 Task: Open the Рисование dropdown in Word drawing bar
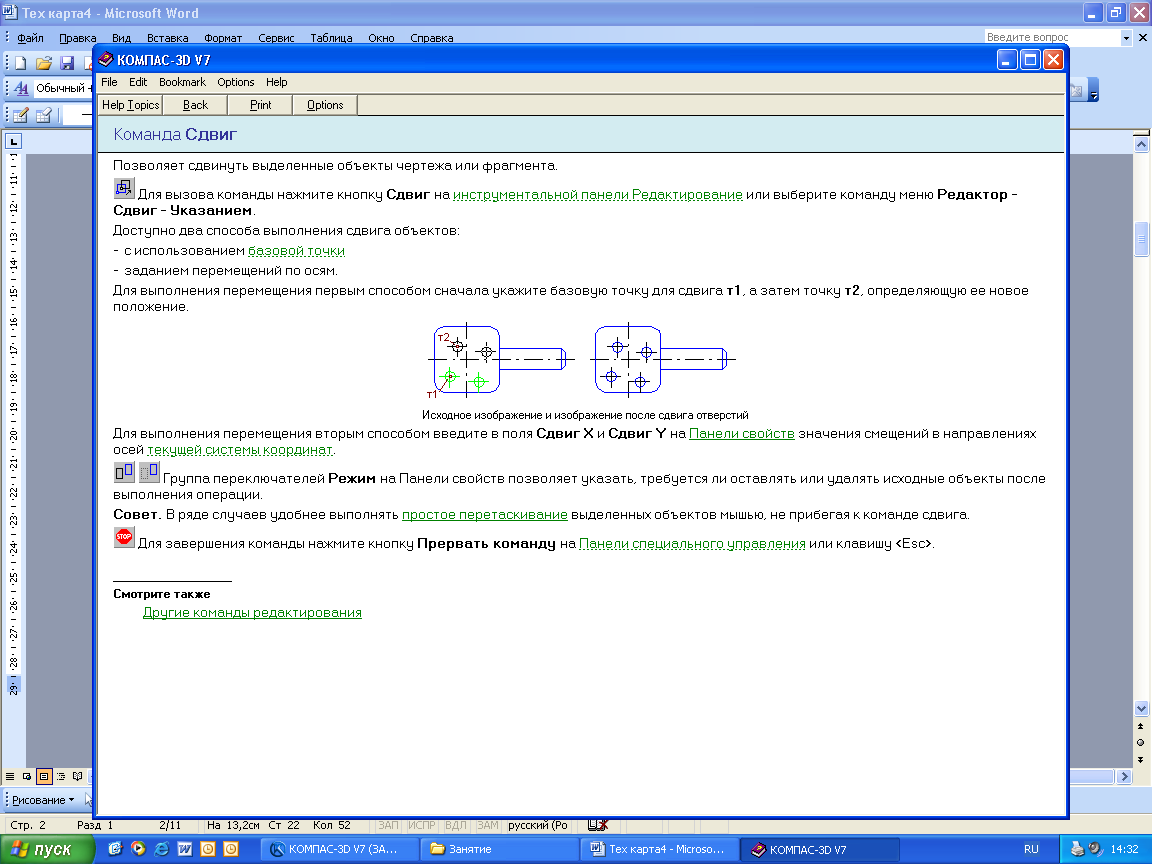[x=43, y=800]
